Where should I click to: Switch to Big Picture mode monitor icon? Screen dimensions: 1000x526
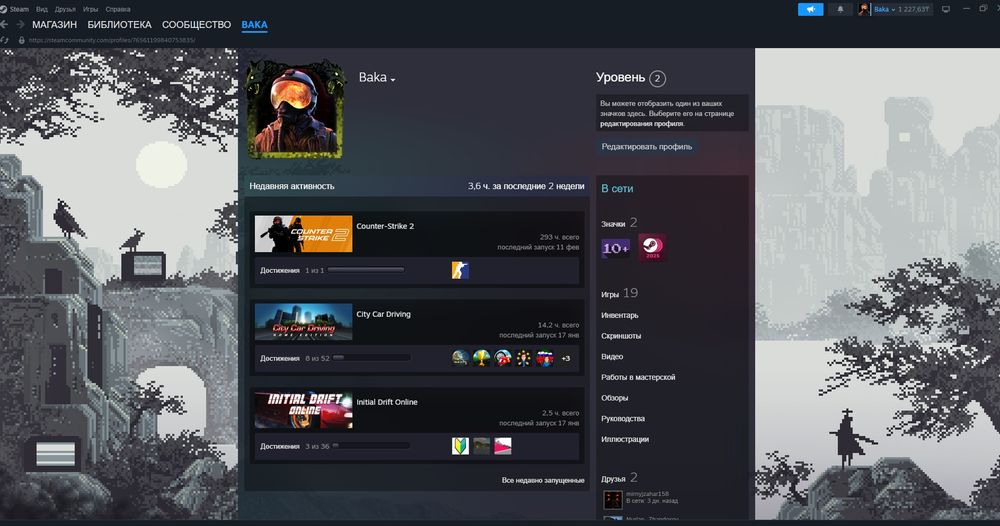[946, 9]
